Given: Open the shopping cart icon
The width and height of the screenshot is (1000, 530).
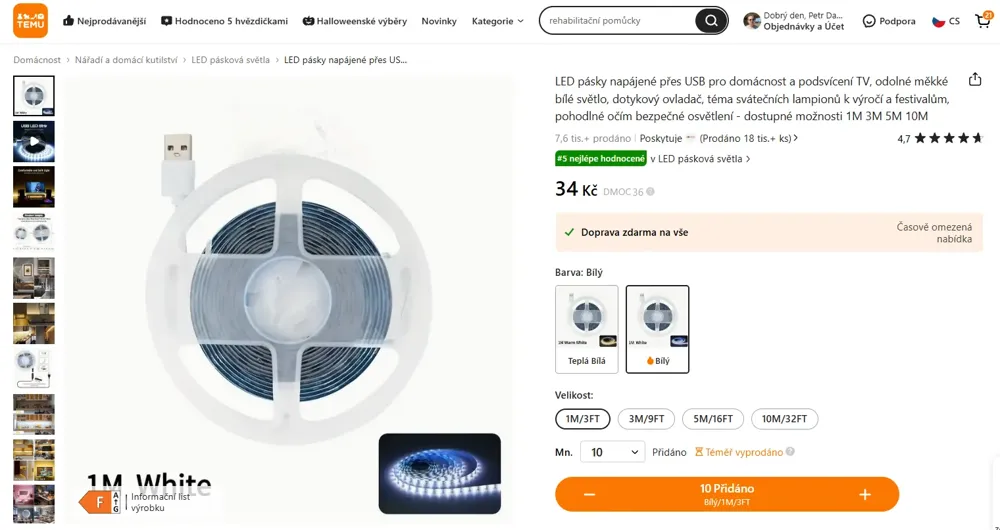Looking at the screenshot, I should pyautogui.click(x=983, y=20).
